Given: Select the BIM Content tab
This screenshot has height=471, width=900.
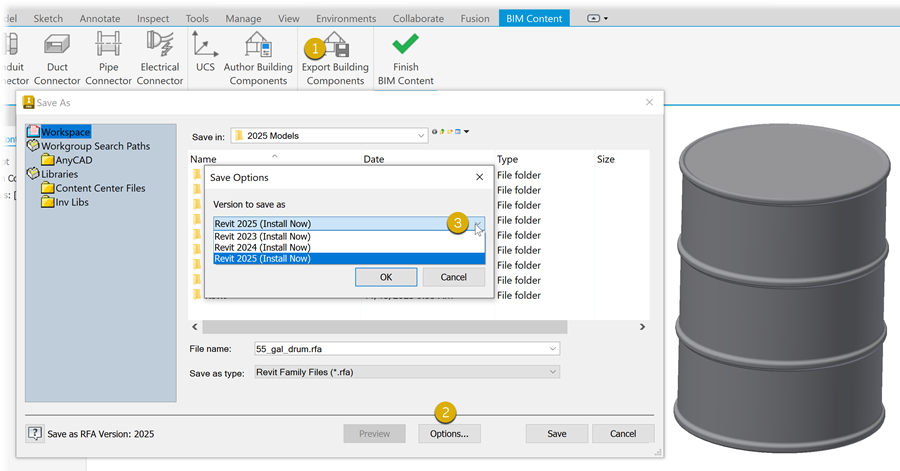Looking at the screenshot, I should click(534, 18).
